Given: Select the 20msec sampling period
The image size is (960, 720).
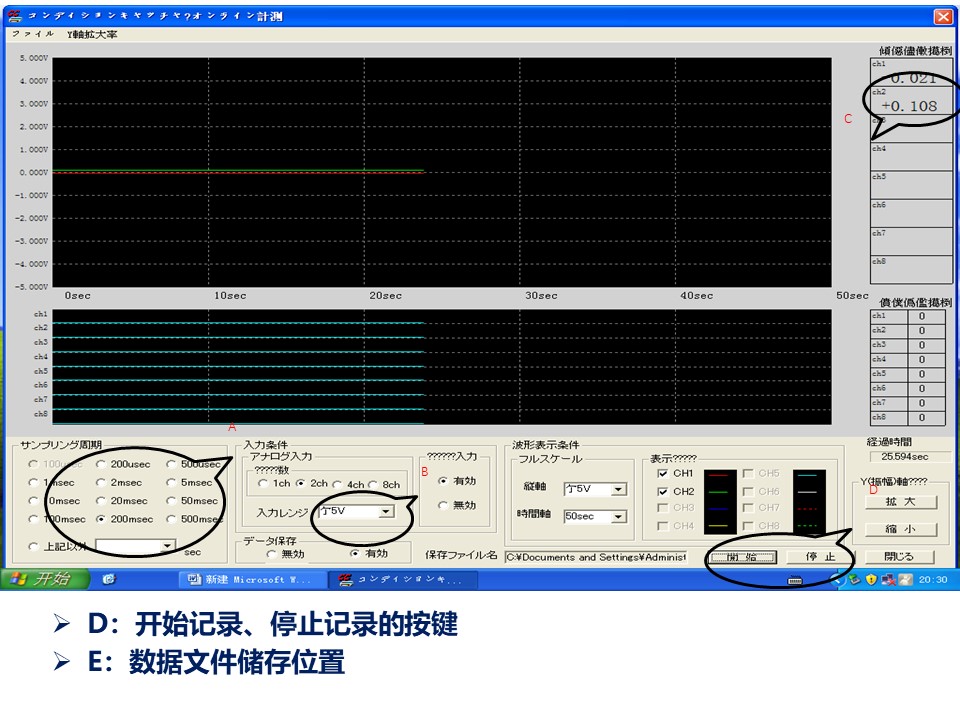Looking at the screenshot, I should [x=101, y=501].
